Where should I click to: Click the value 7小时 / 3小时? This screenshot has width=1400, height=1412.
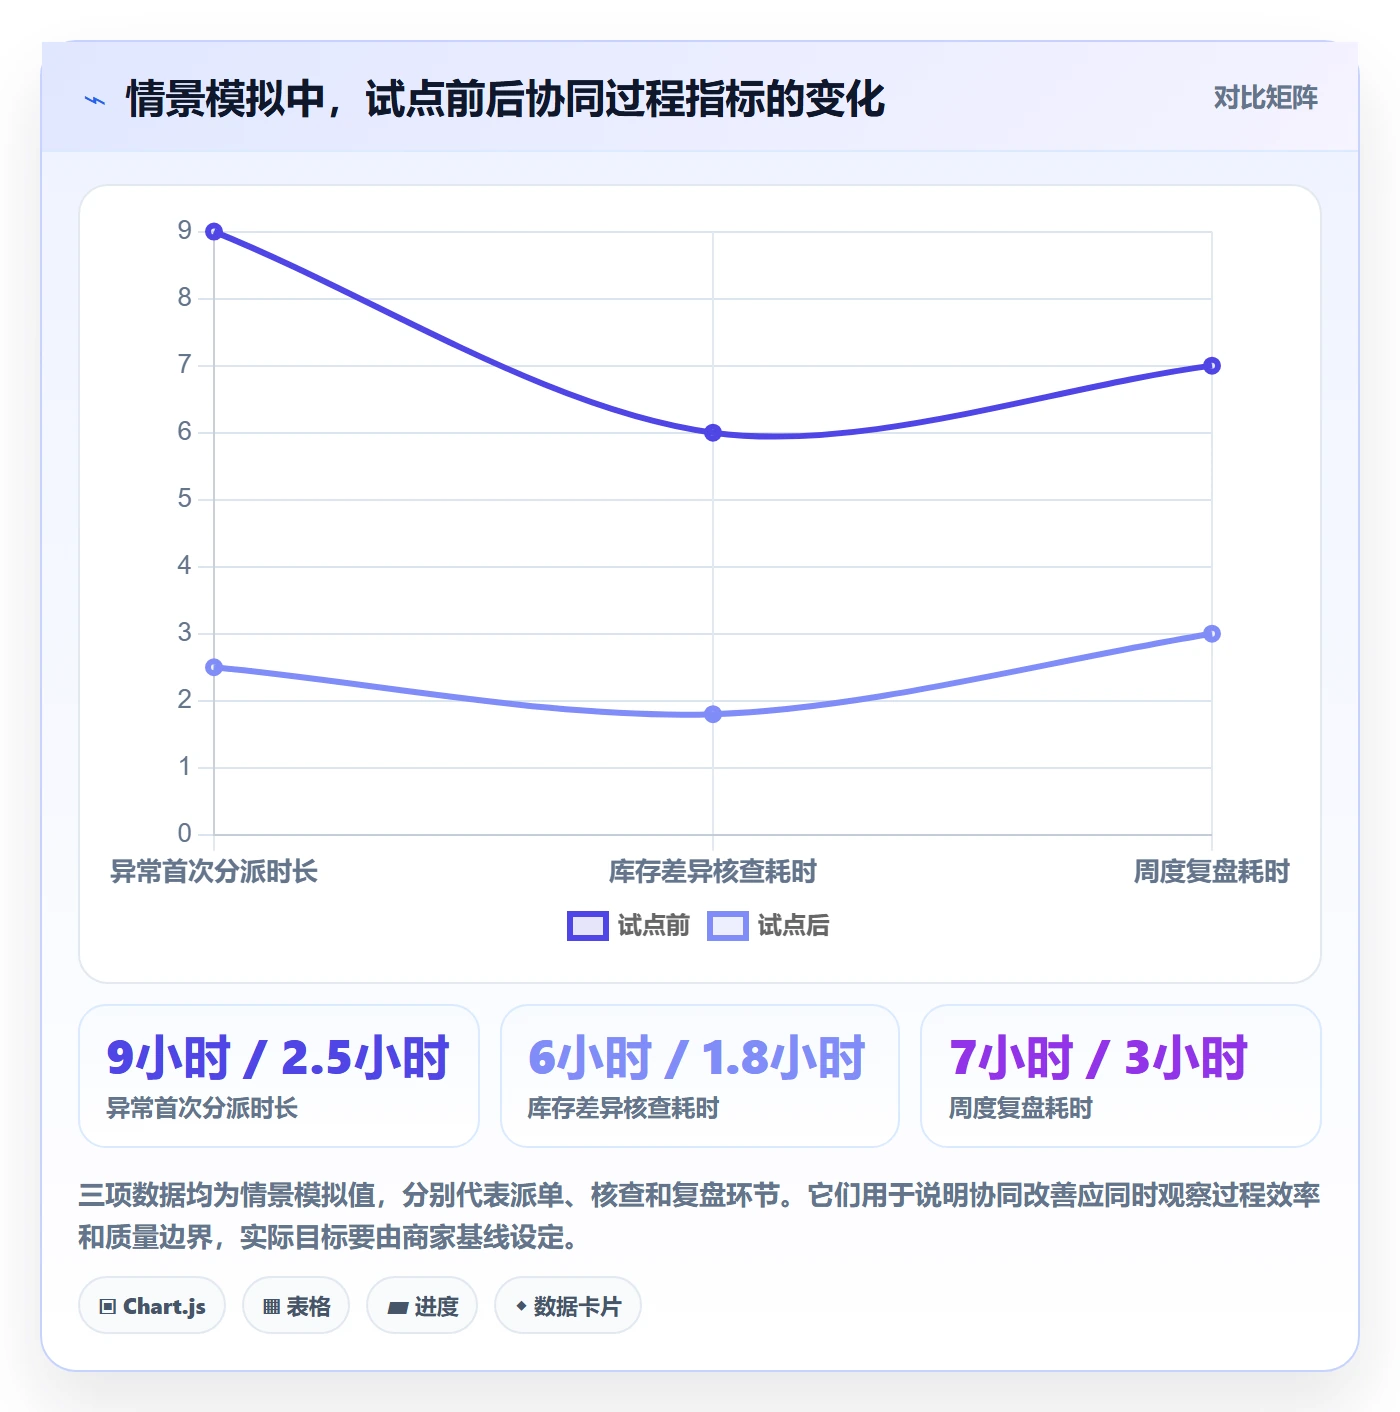[1099, 1058]
